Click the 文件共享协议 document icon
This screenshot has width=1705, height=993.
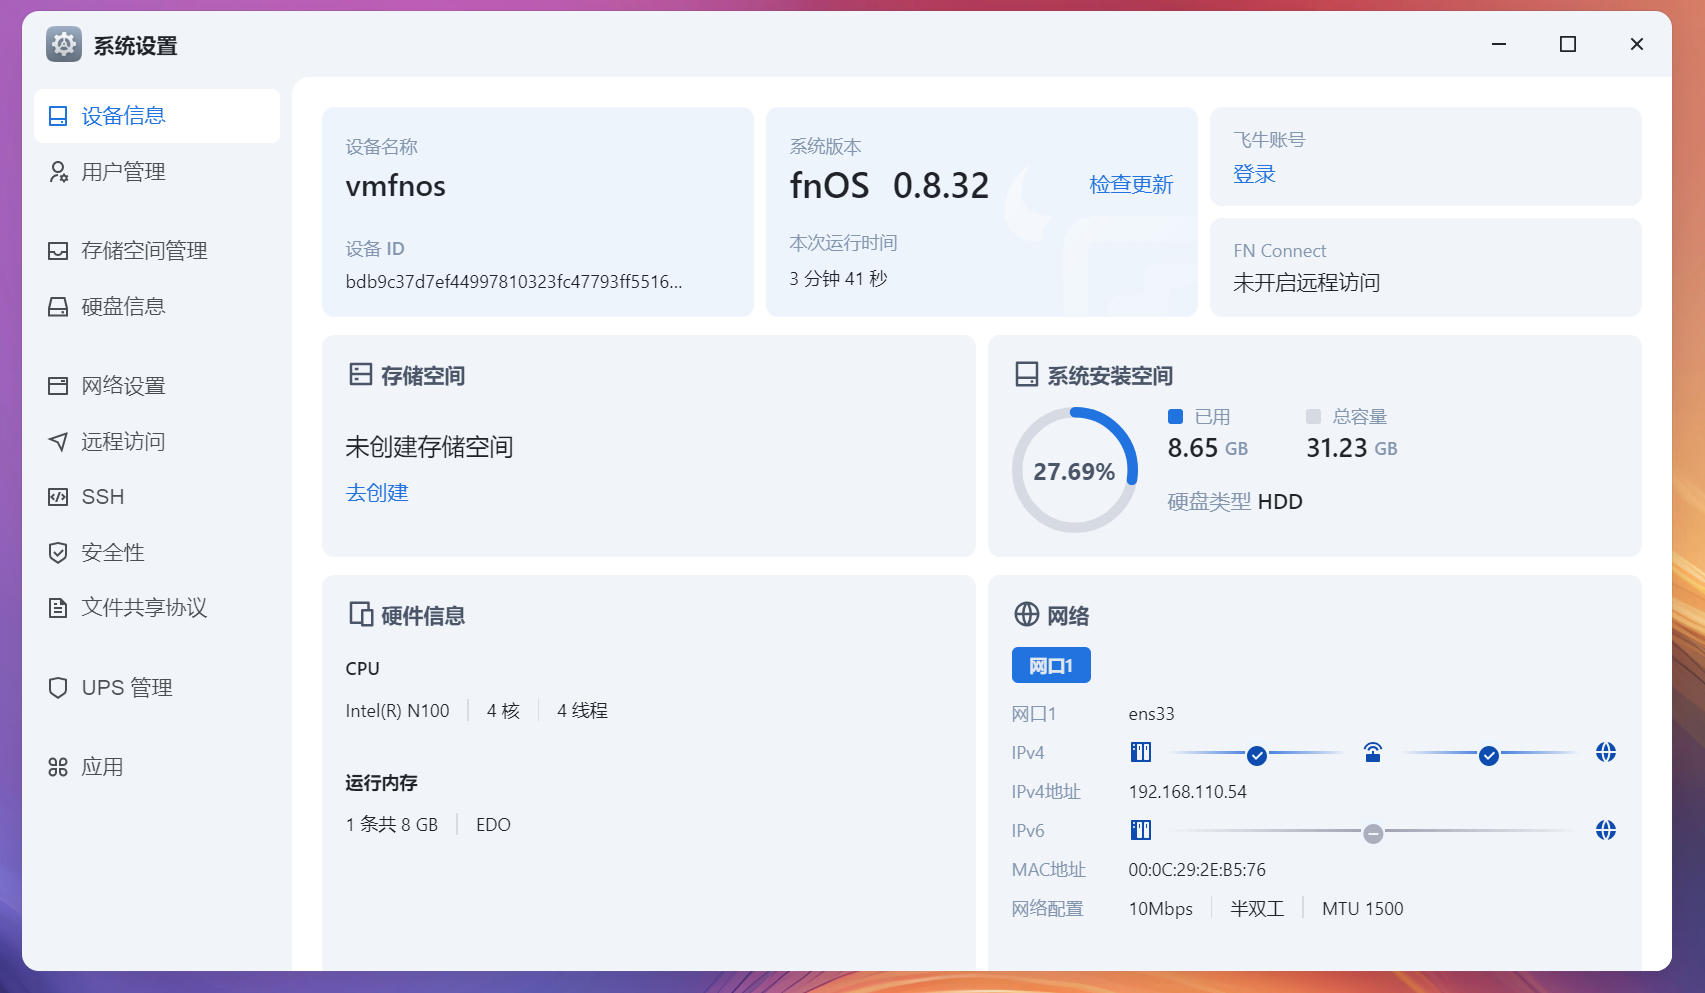(58, 607)
